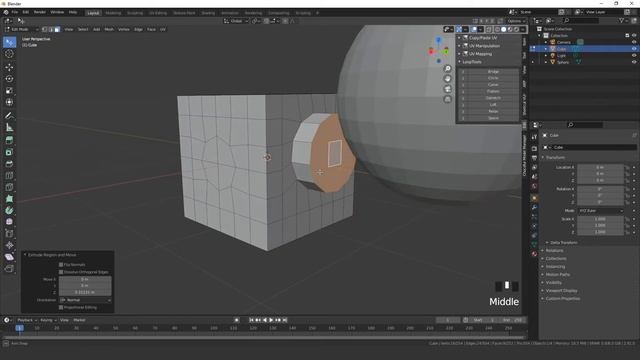Select the Spin tool
Viewport: 640px width, 360px height.
pos(9,211)
